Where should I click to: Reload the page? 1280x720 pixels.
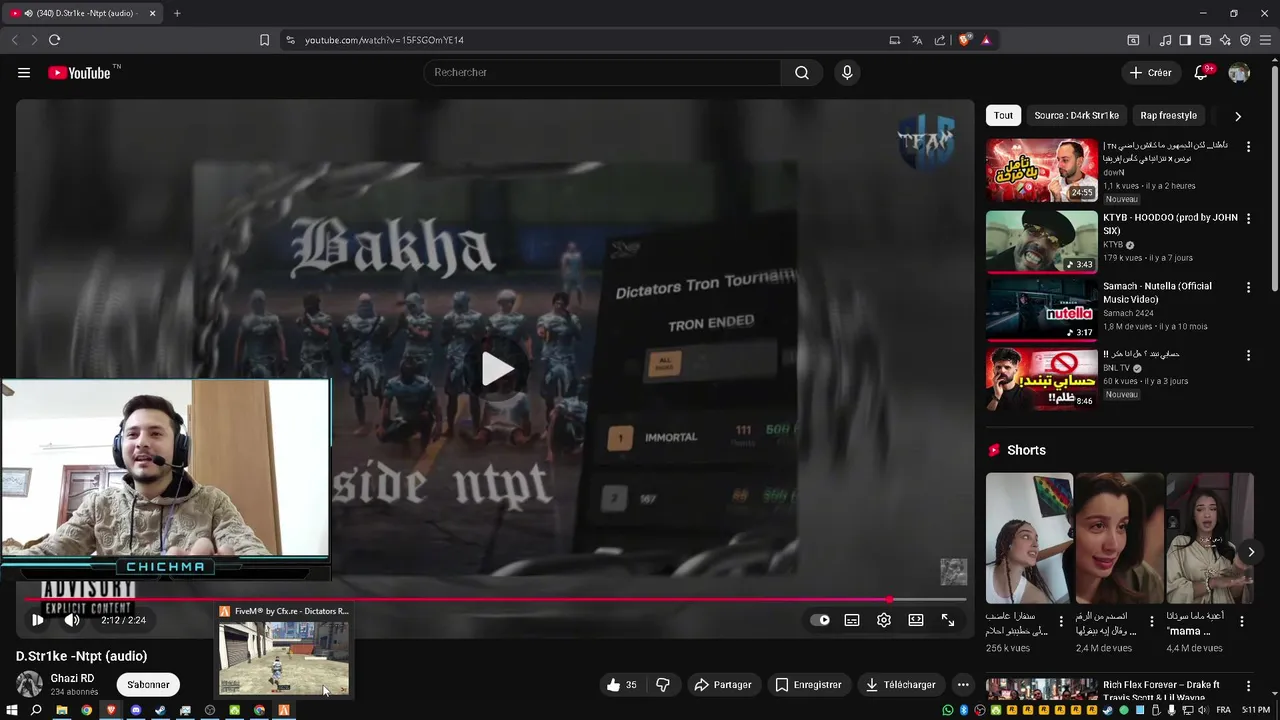[x=54, y=40]
